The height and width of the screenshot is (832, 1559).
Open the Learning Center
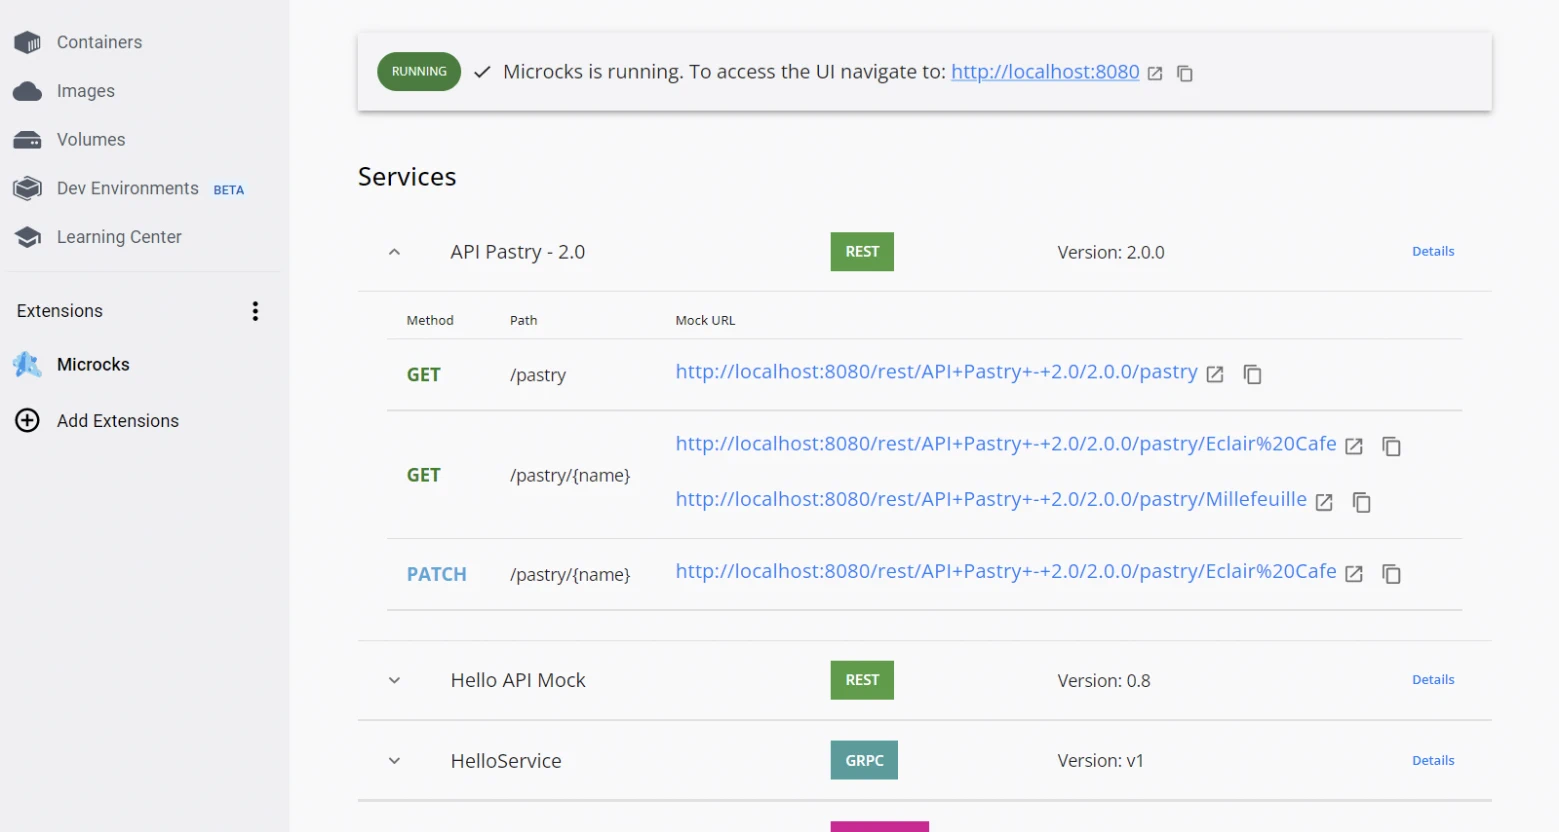click(x=119, y=237)
